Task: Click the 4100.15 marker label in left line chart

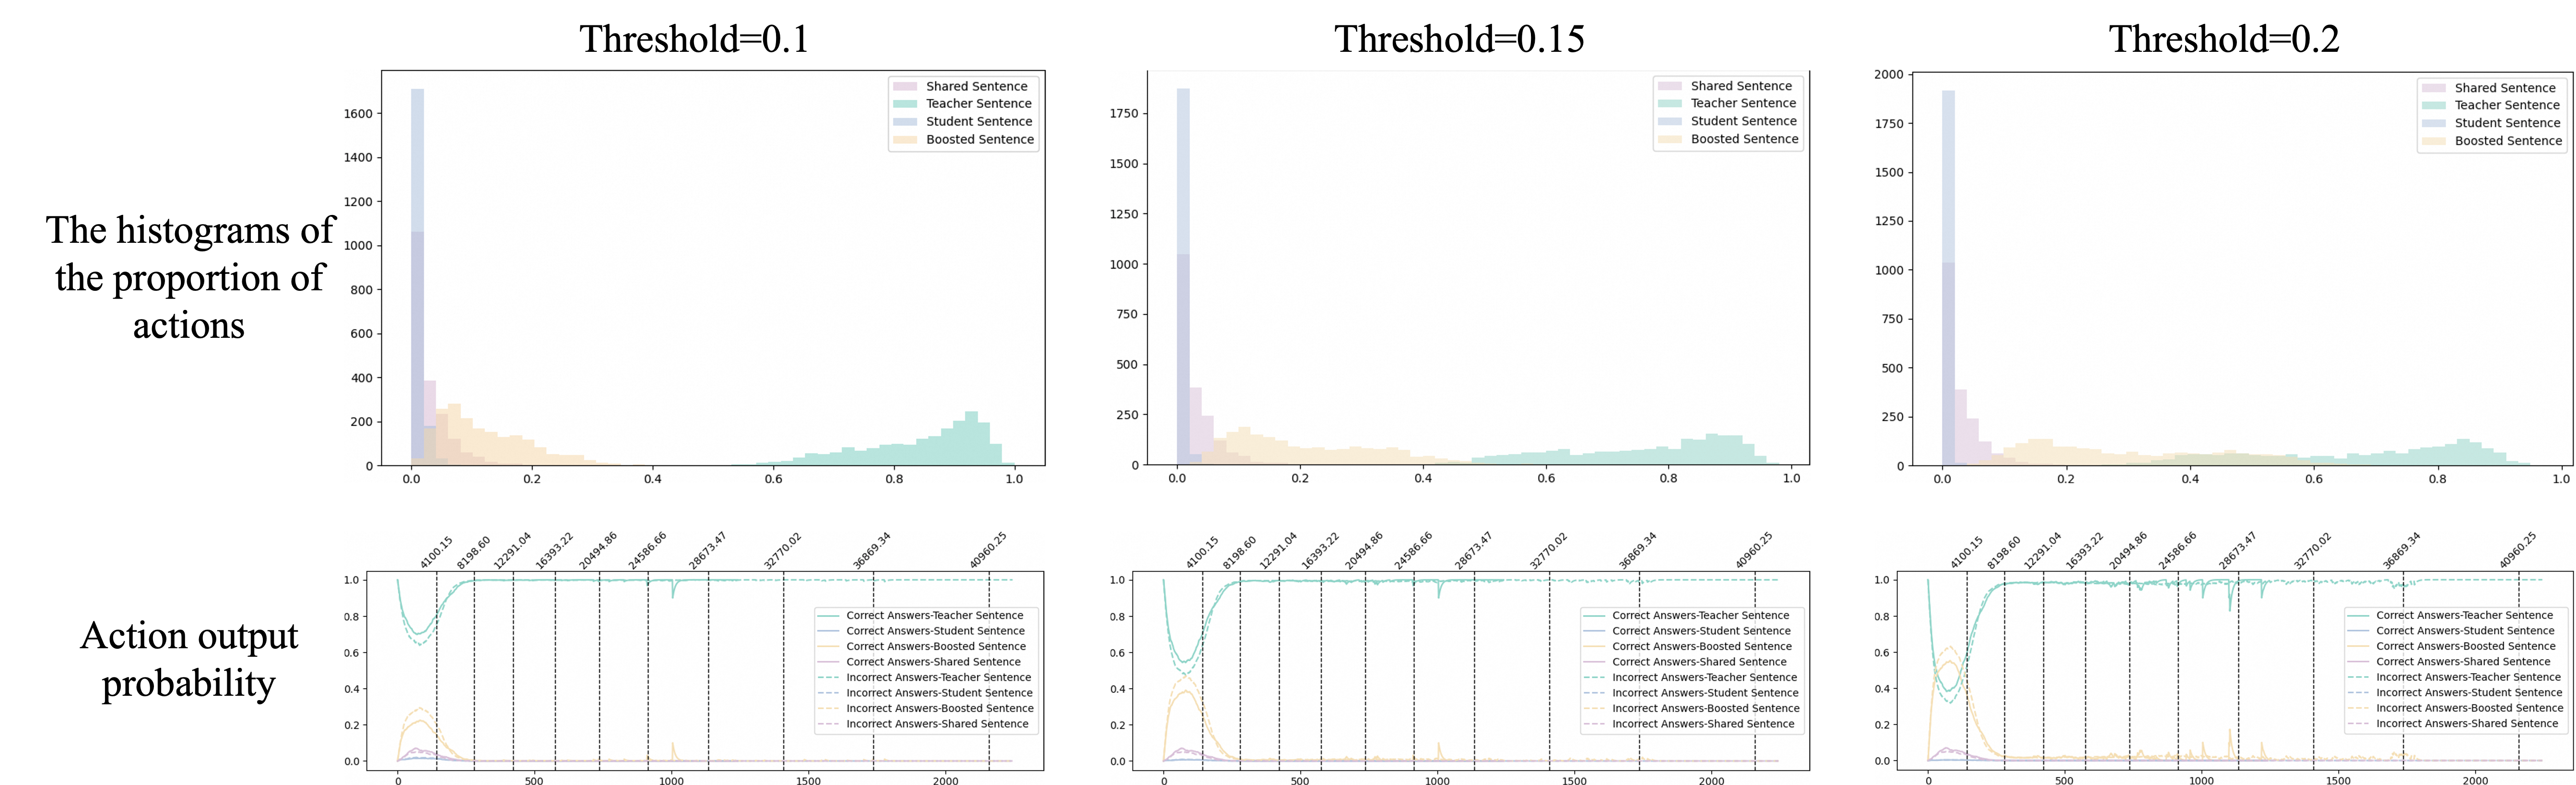Action: (436, 552)
